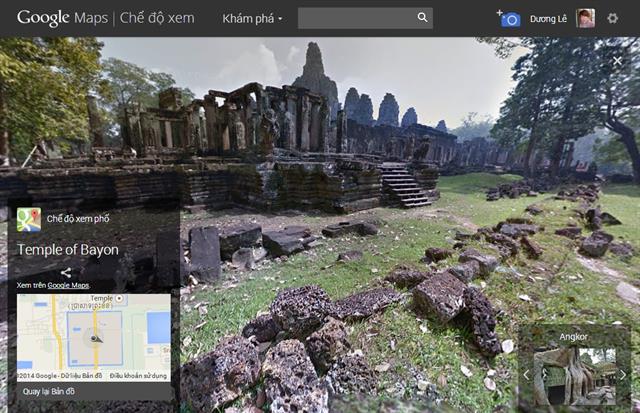The width and height of the screenshot is (640, 413).
Task: Open the Angkor thumbnail image
Action: (574, 376)
